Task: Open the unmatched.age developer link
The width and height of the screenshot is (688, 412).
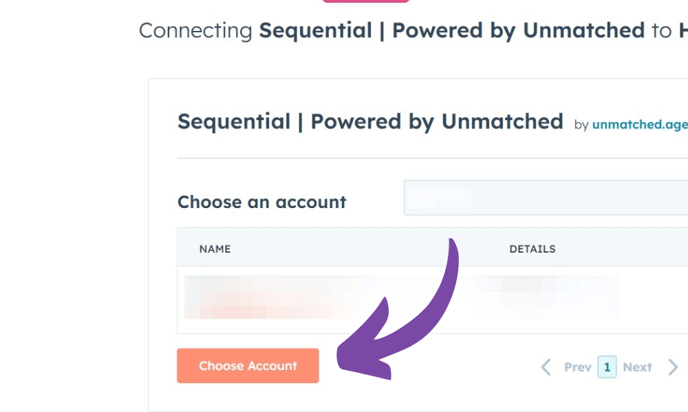Action: (x=640, y=125)
